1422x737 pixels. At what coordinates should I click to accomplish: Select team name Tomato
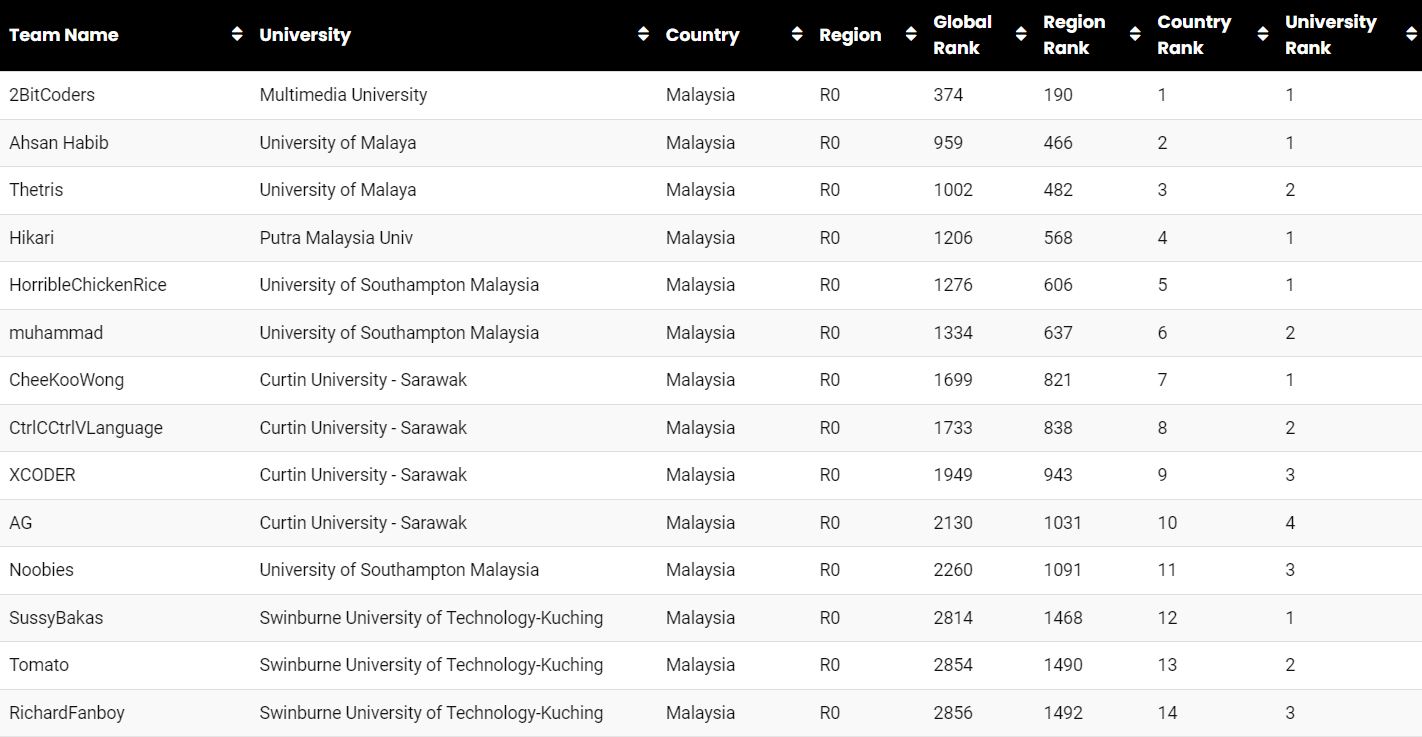(x=39, y=665)
